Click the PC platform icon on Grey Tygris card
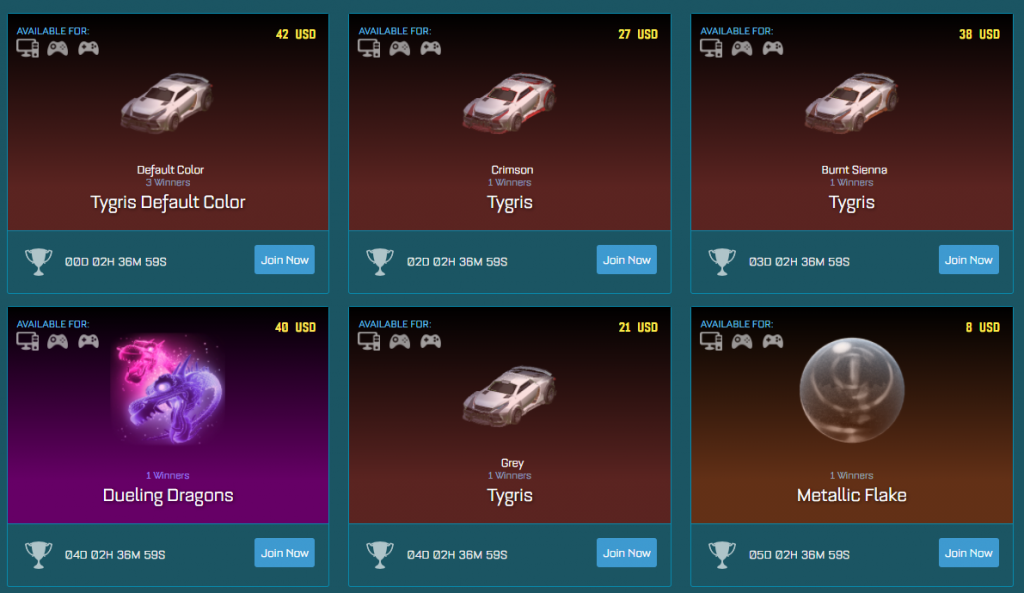Screen dimensions: 1024x593 369,341
